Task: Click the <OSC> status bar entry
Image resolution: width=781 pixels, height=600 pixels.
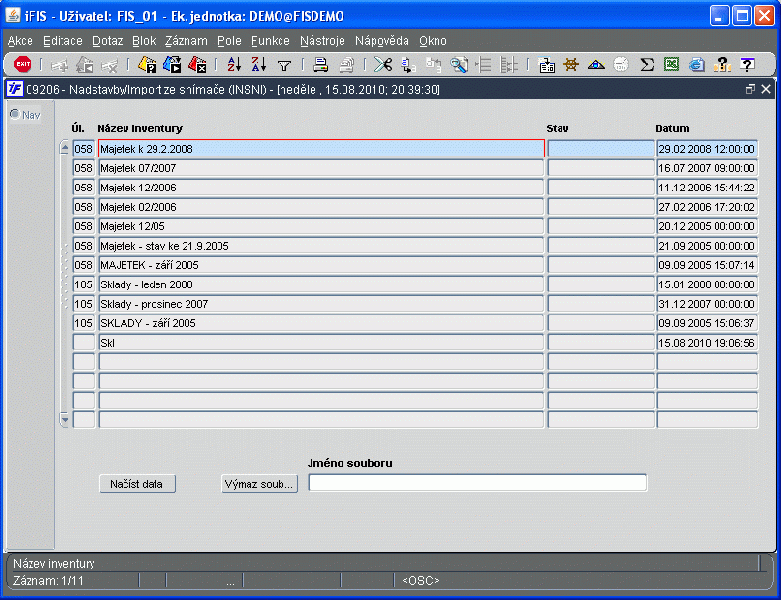Action: pos(421,581)
